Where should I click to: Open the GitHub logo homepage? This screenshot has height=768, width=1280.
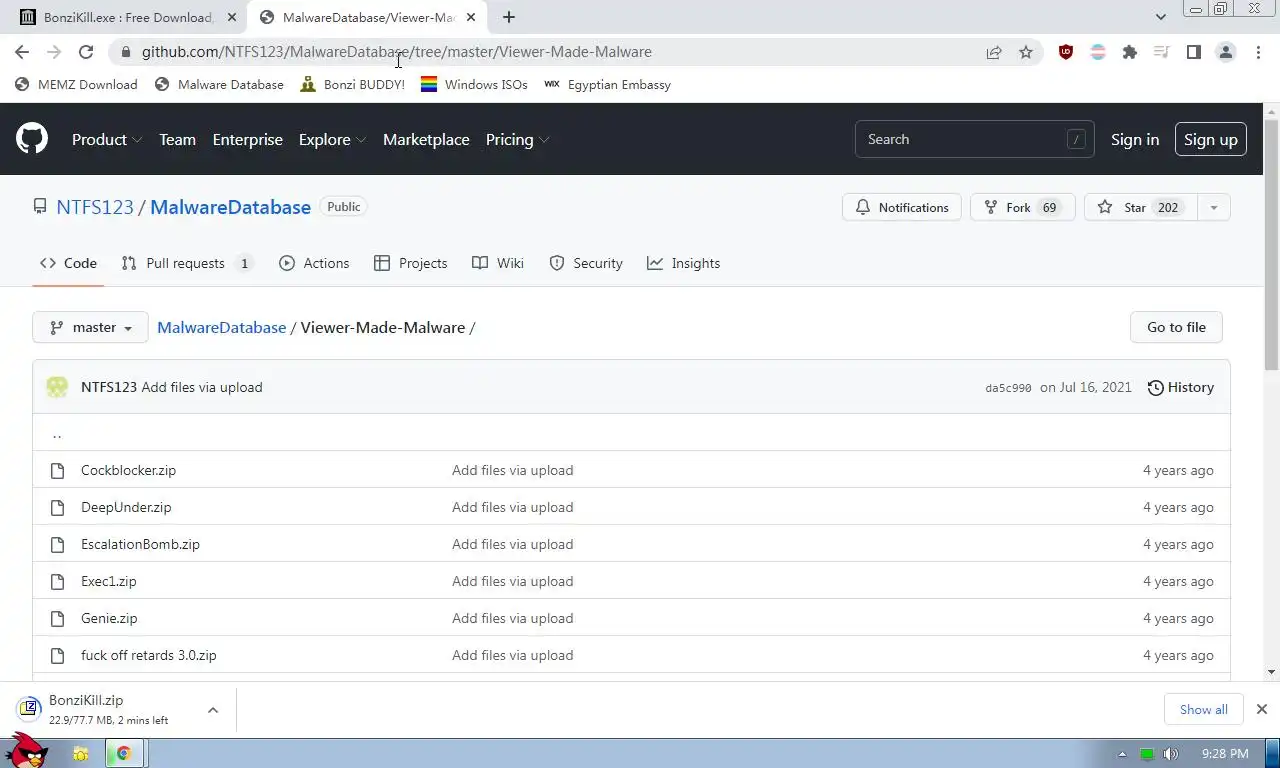(32, 139)
